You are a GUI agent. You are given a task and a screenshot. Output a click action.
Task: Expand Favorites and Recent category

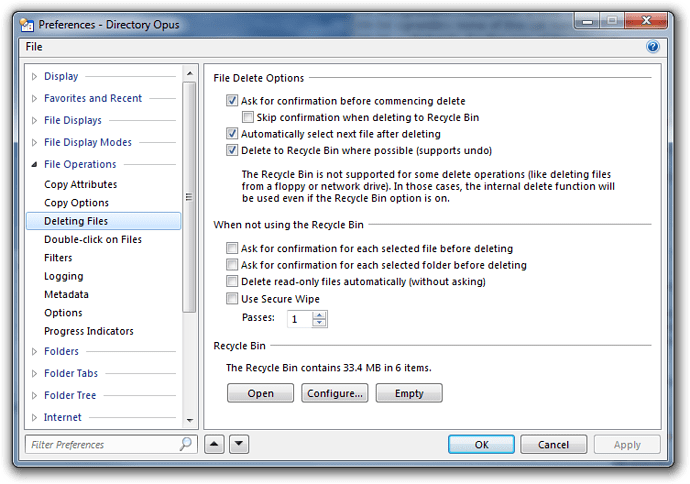pyautogui.click(x=34, y=99)
